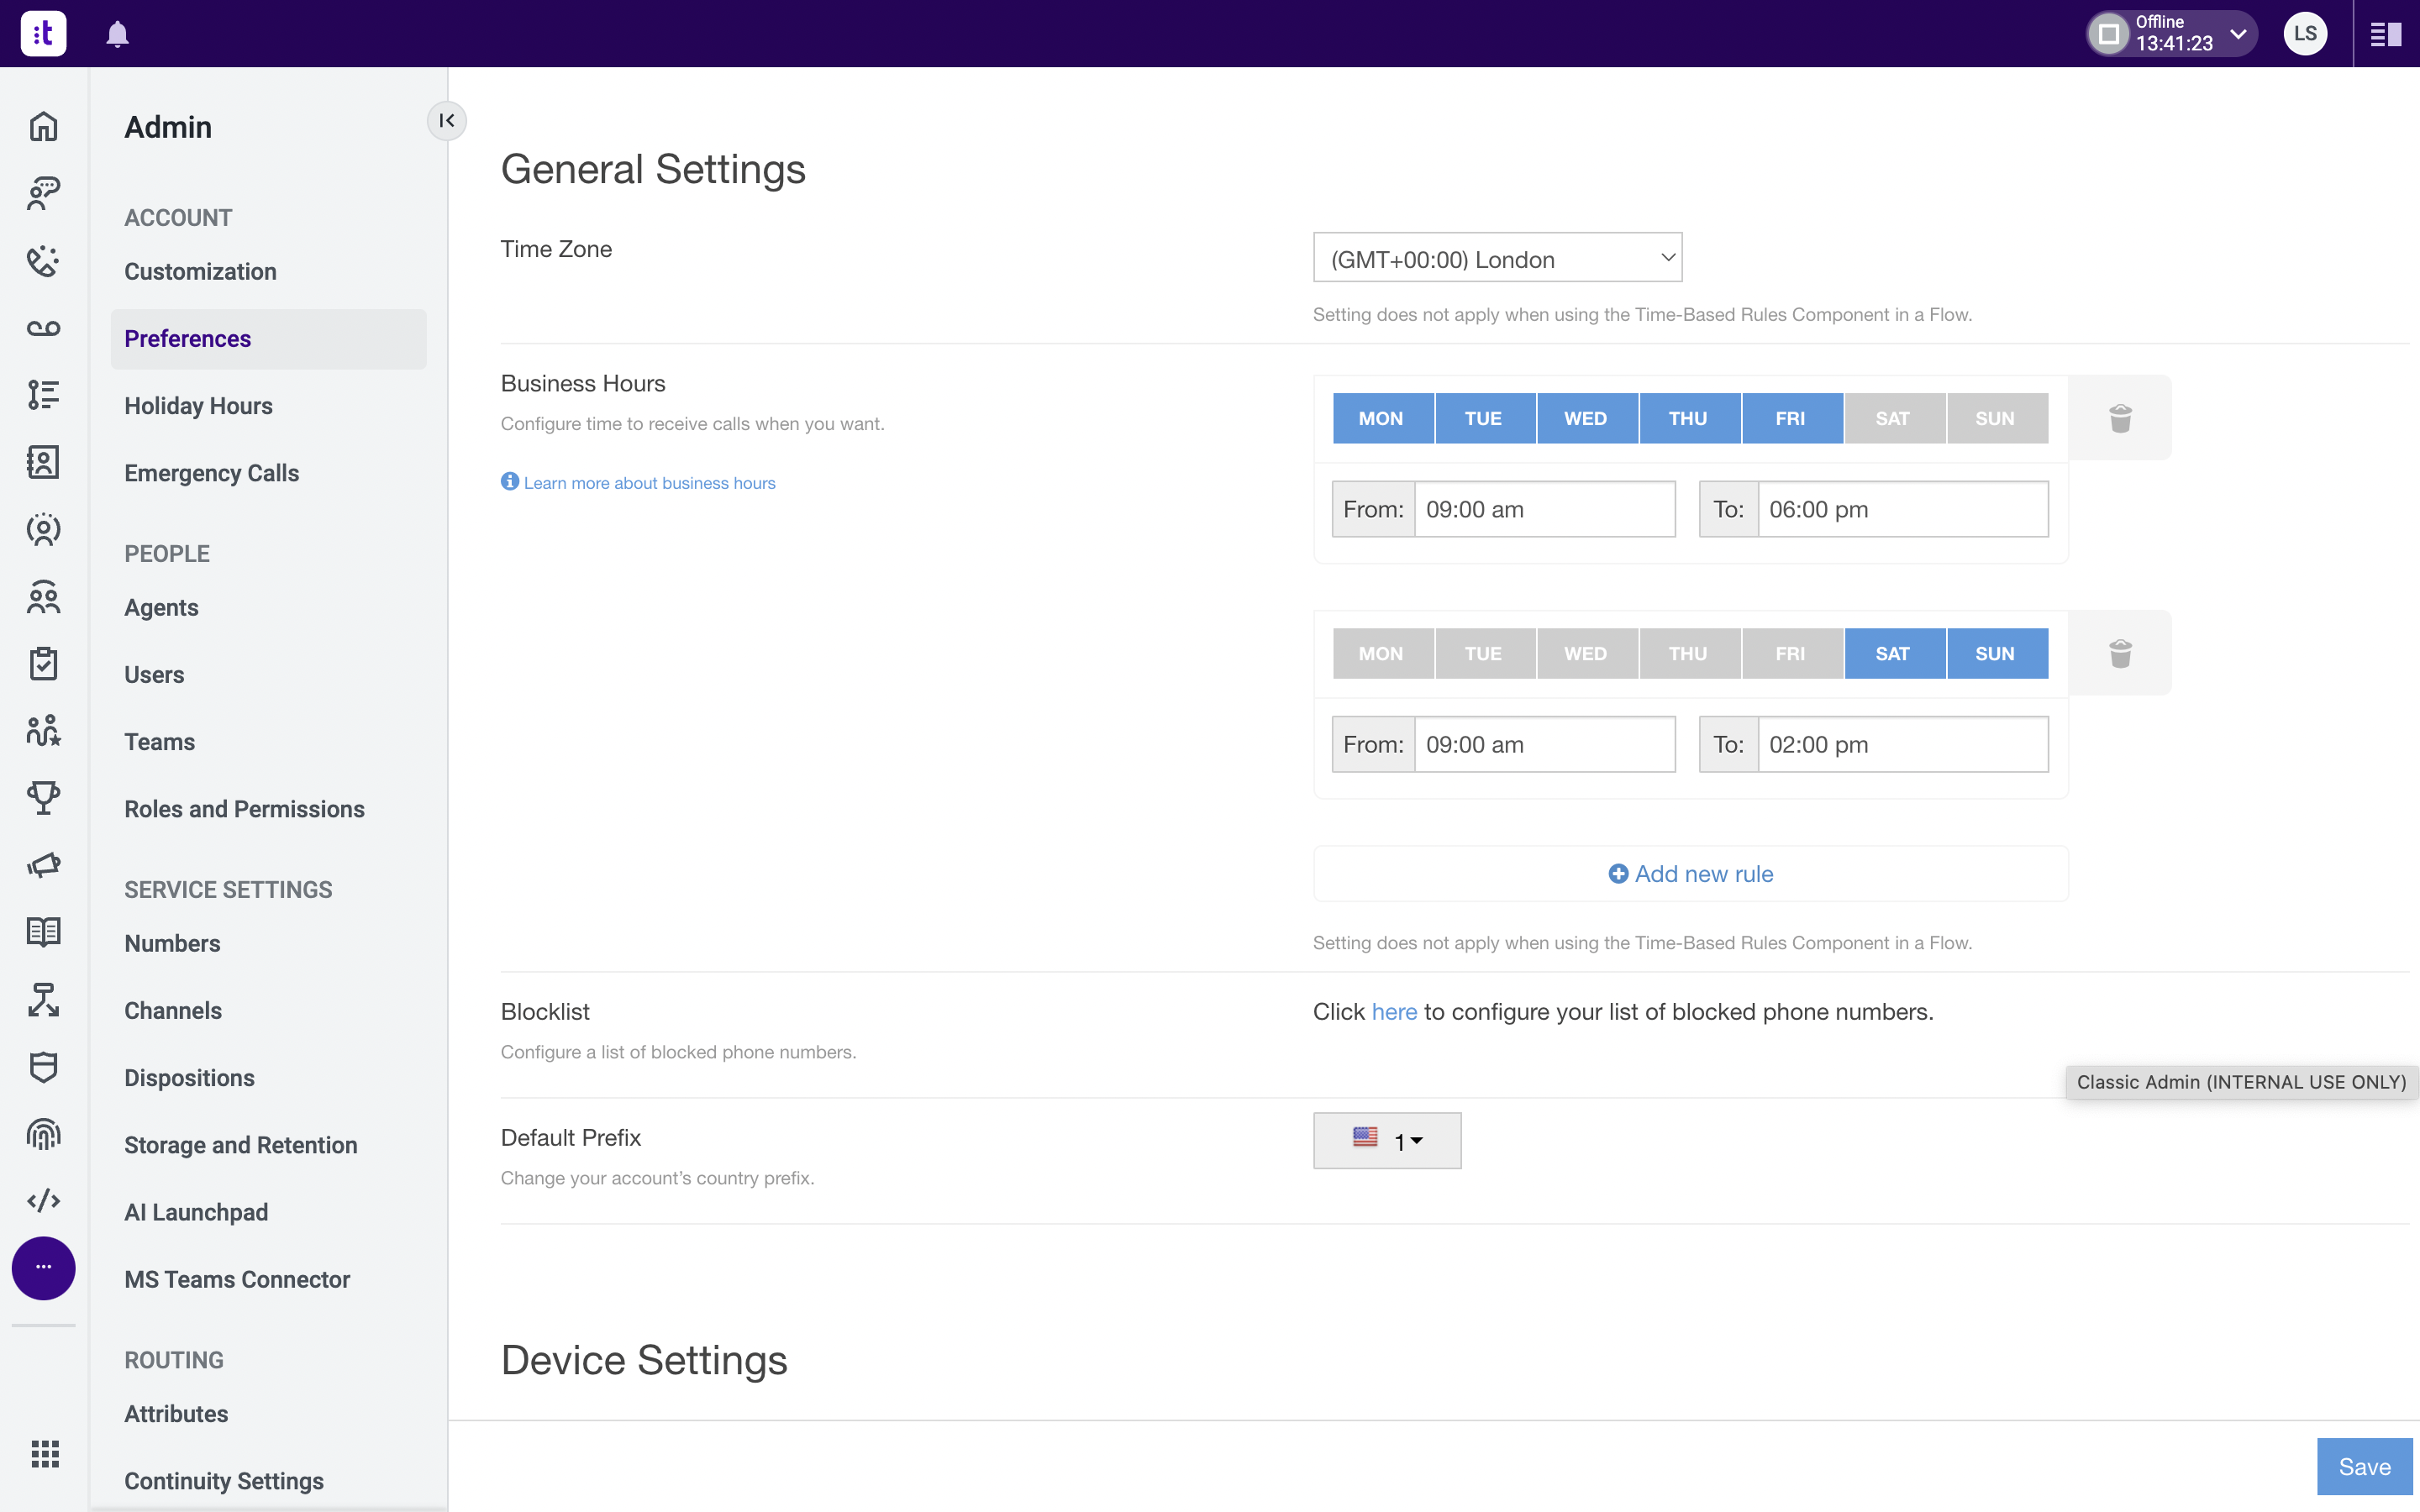
Task: Toggle WED in the first hours rule
Action: (x=1586, y=418)
